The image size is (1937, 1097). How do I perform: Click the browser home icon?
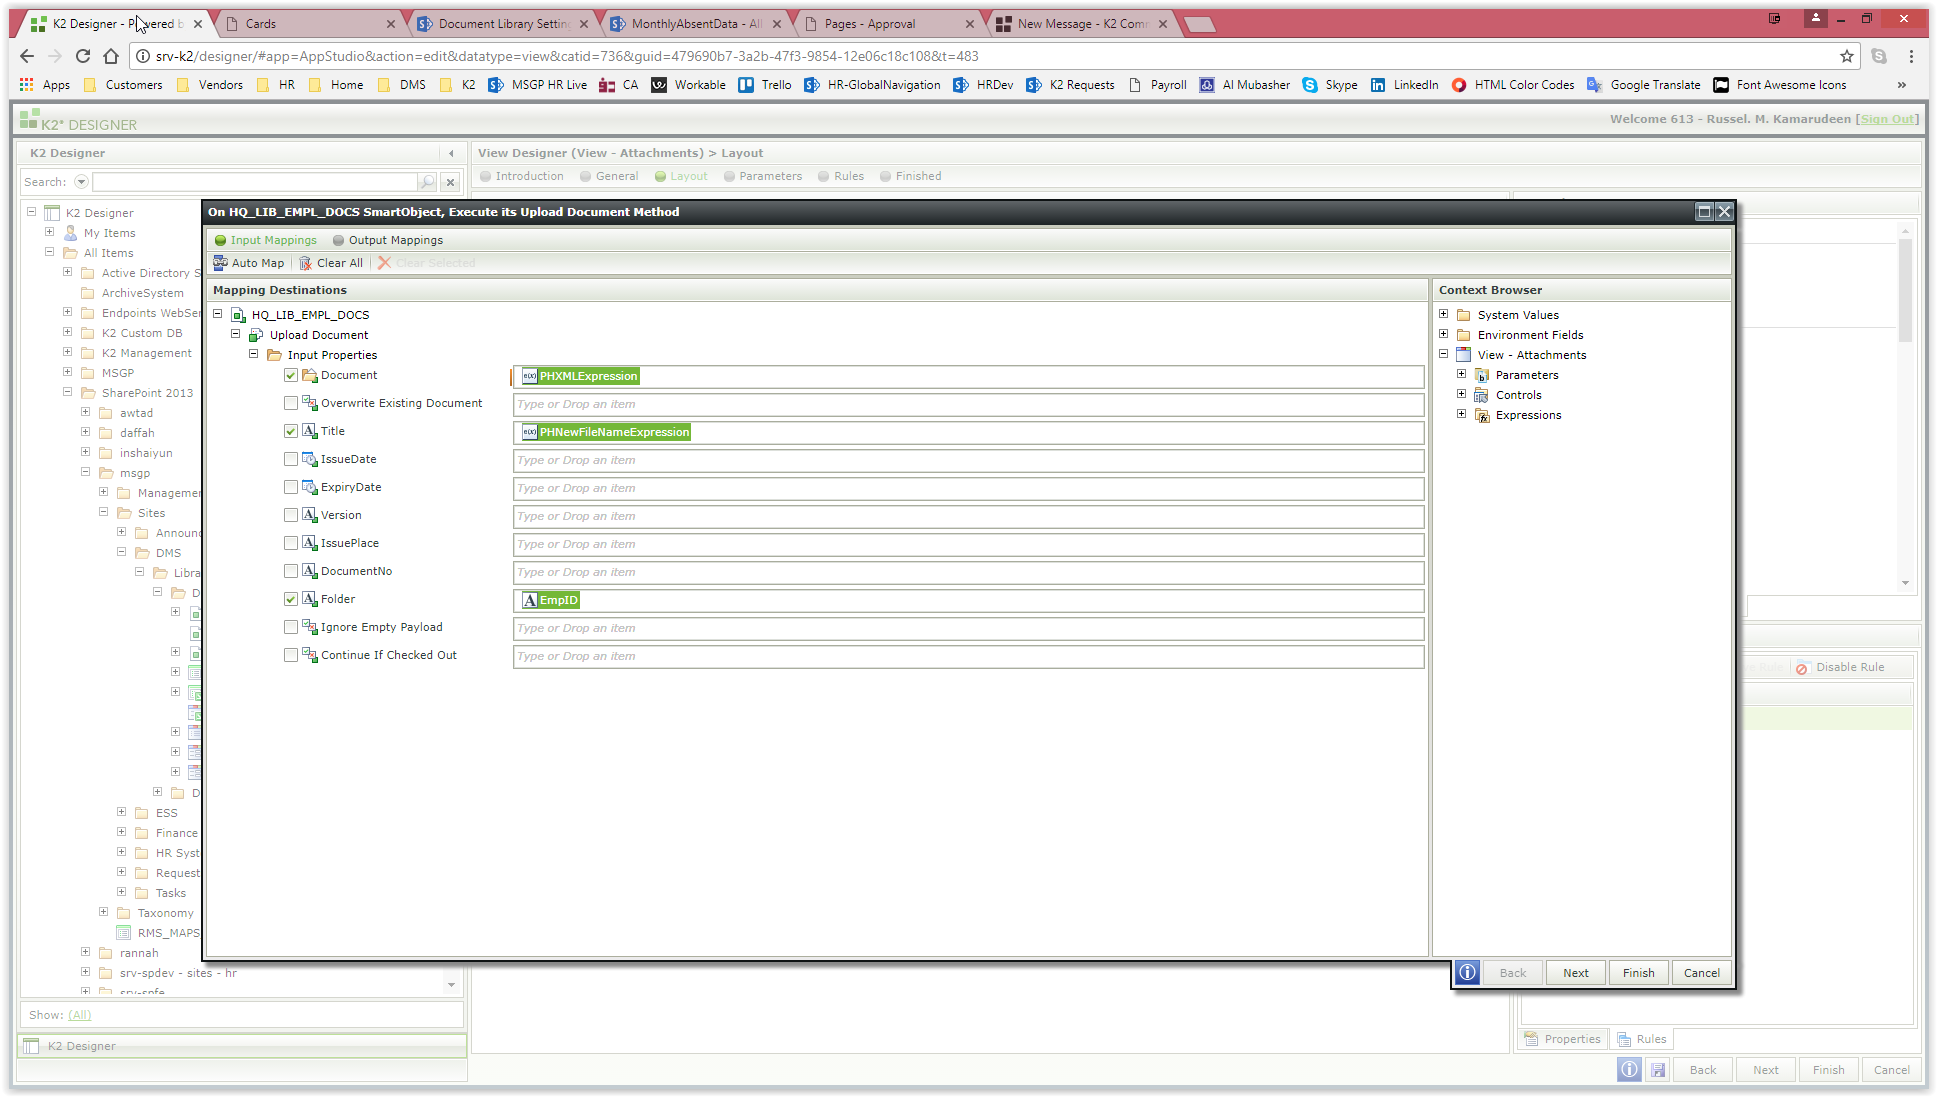[111, 56]
